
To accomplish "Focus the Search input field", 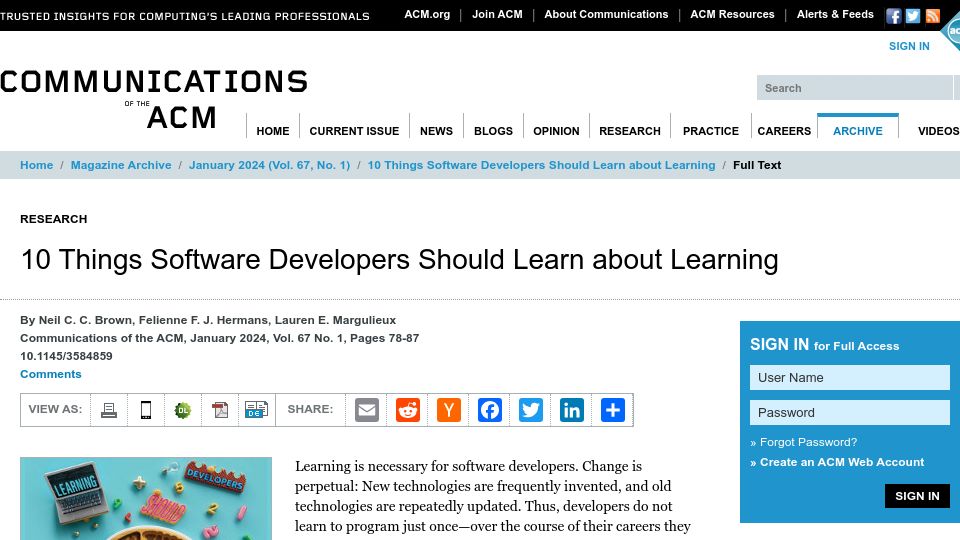I will click(855, 88).
